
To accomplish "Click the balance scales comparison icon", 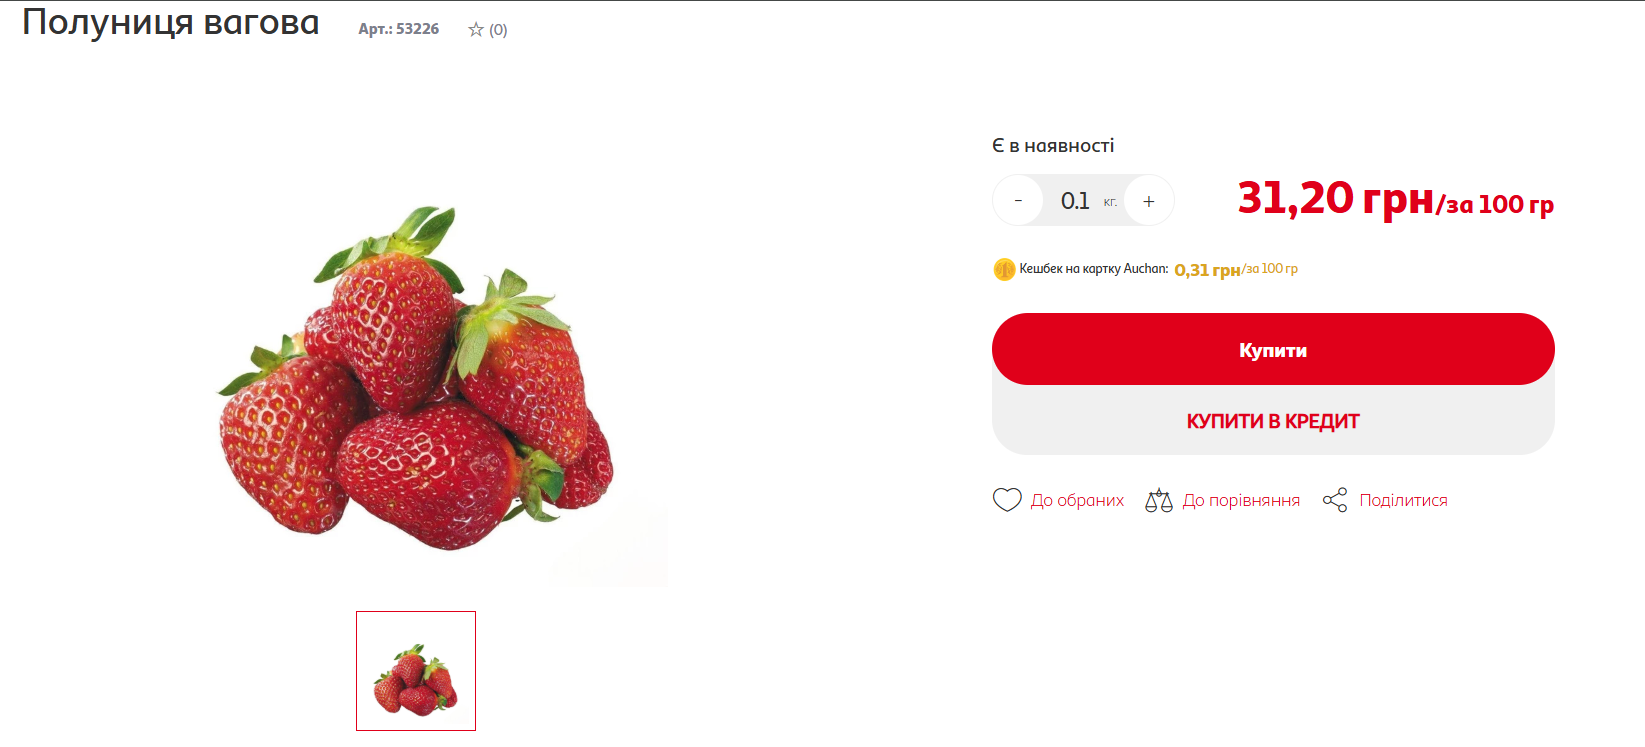I will click(x=1158, y=500).
